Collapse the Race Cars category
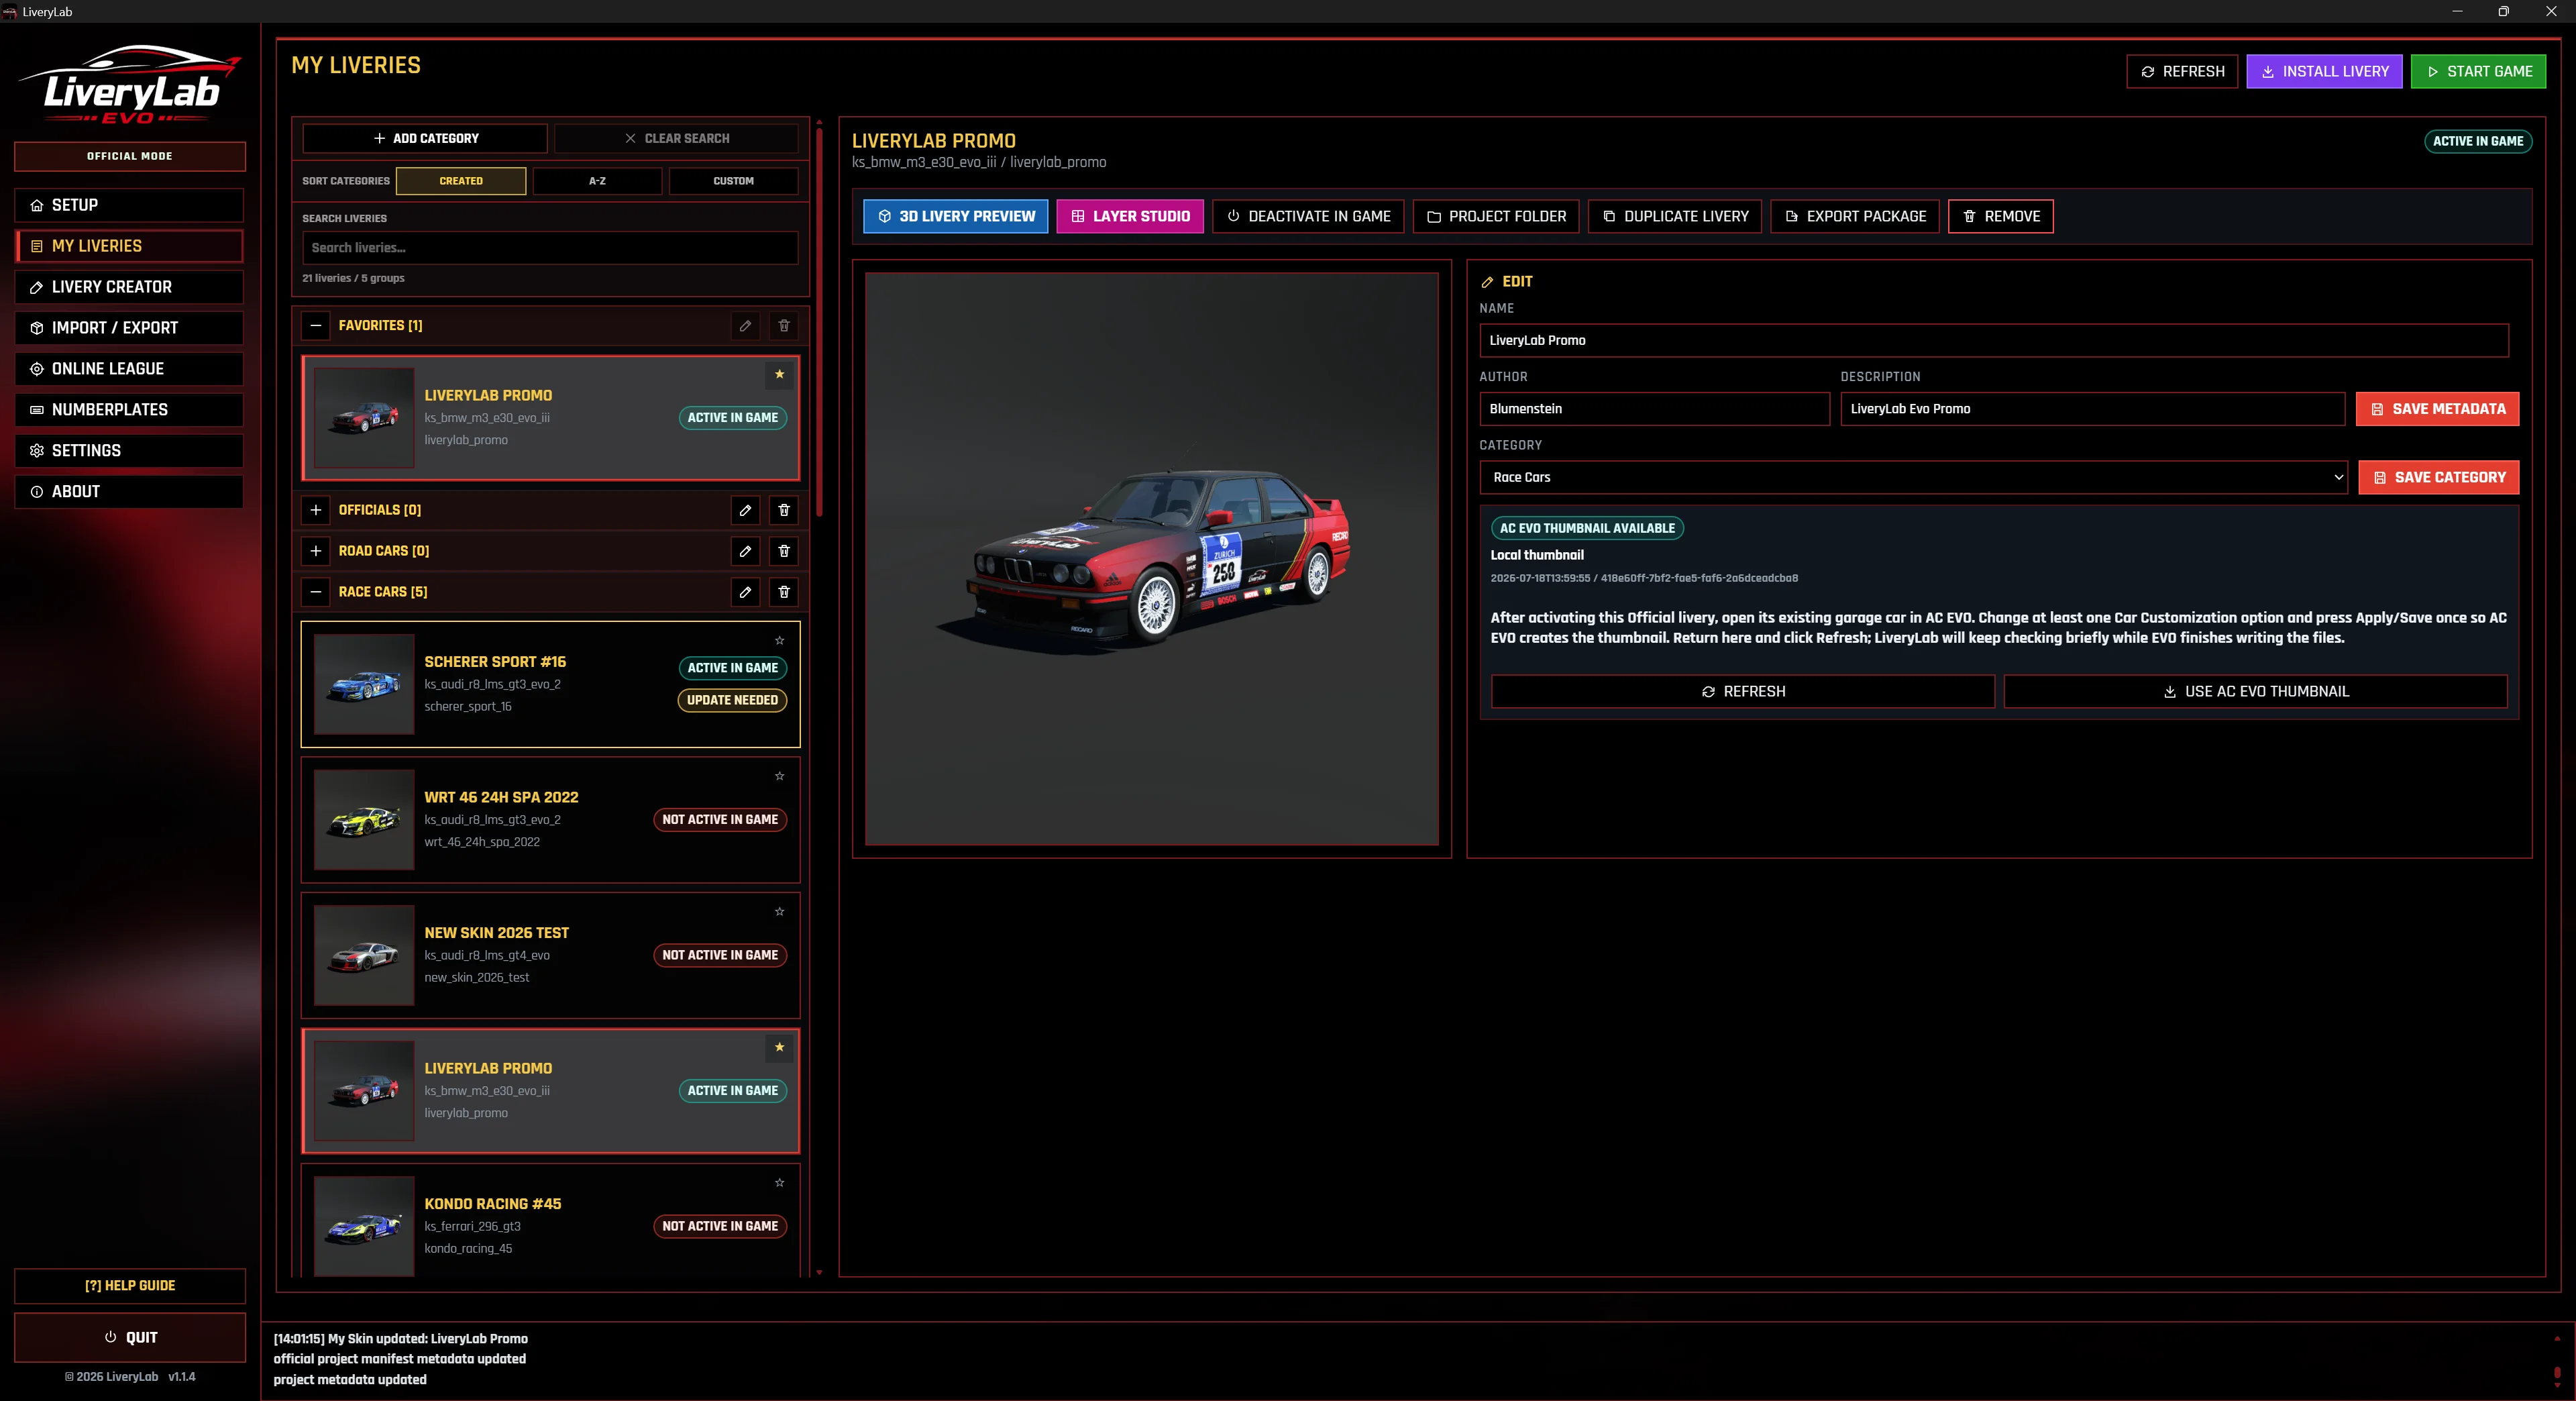The image size is (2576, 1401). pyautogui.click(x=316, y=592)
